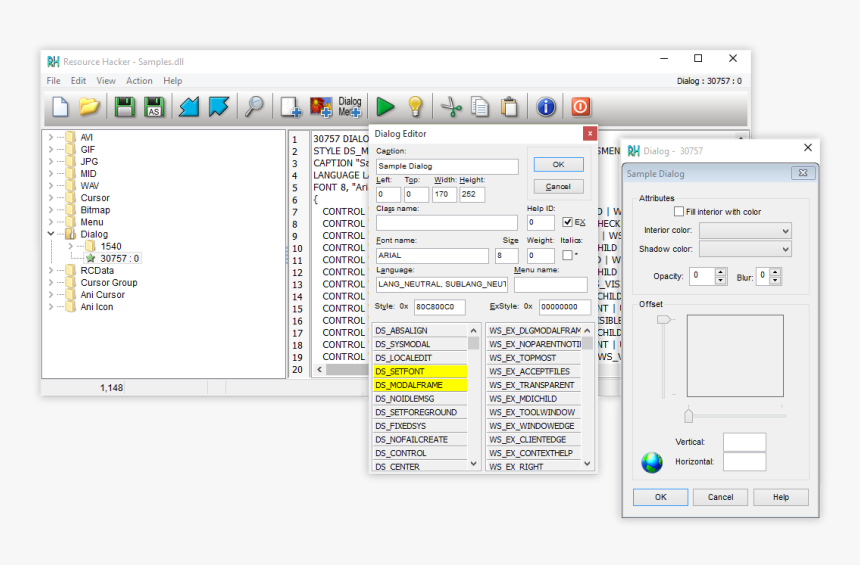860x565 pixels.
Task: Expand the RCData tree node
Action: pyautogui.click(x=51, y=270)
